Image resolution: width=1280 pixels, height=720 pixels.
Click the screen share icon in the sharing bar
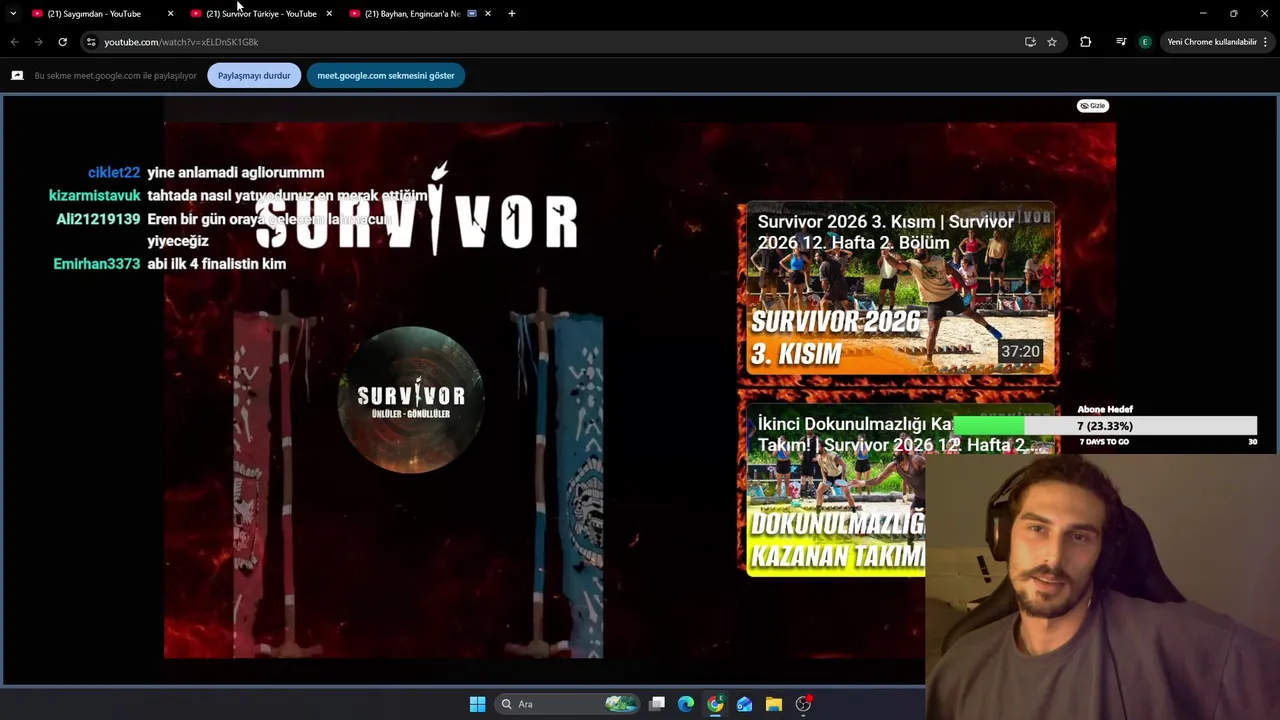tap(17, 75)
